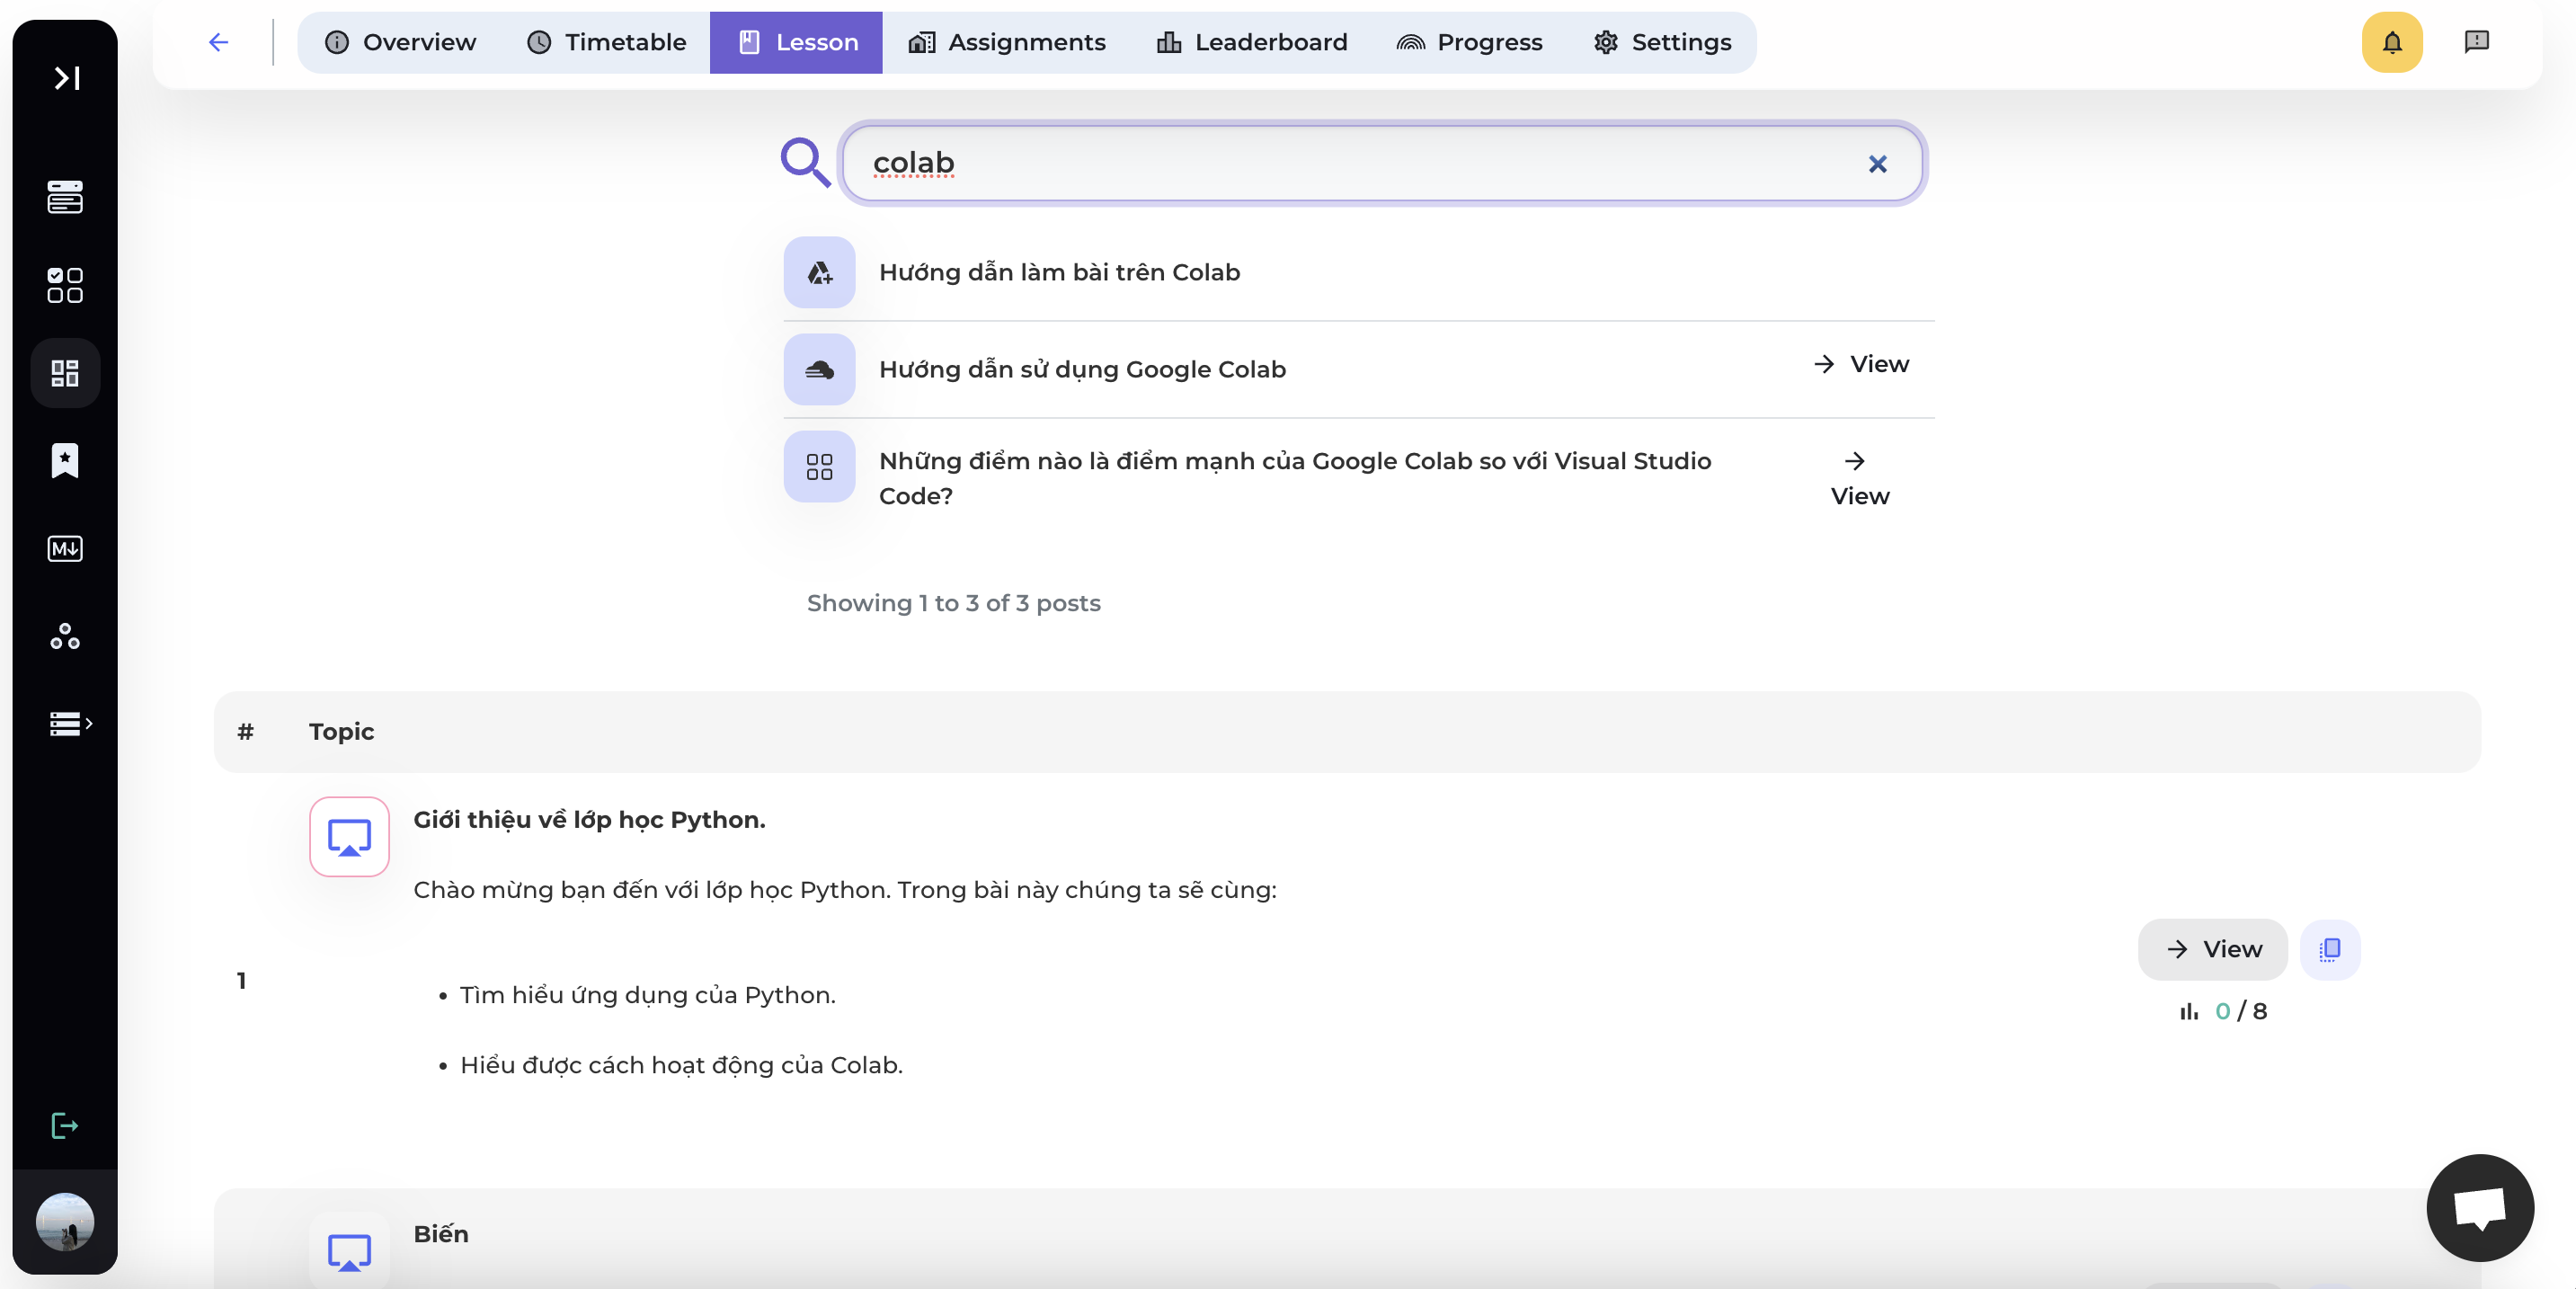Open notifications bell
Screen dimensions: 2576x1289
coord(2392,42)
